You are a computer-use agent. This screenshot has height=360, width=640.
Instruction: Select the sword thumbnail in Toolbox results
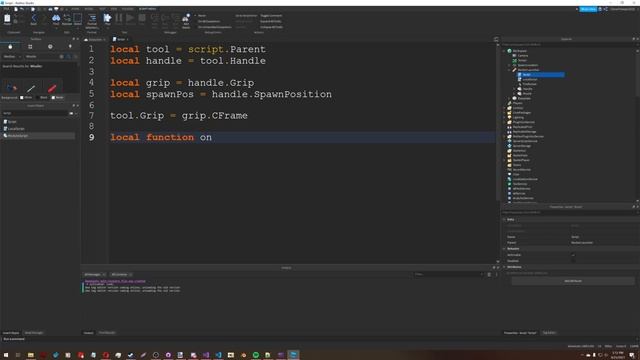coord(31,88)
